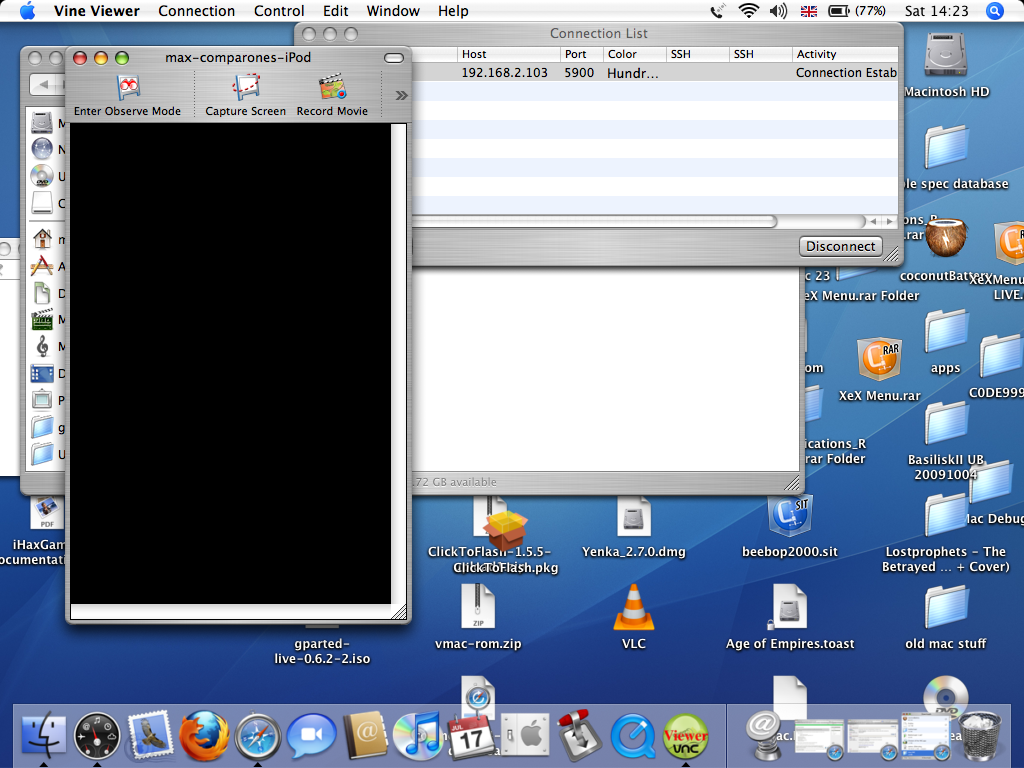Screen dimensions: 1024x768
Task: Open the Connection menu
Action: [197, 11]
